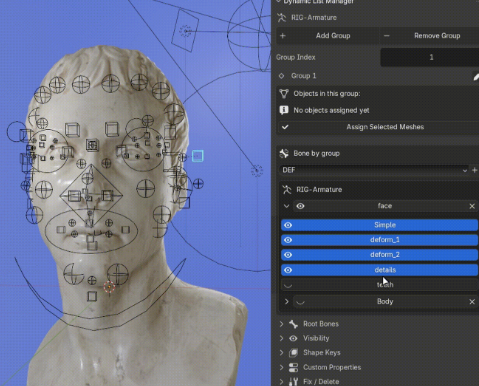
Task: Toggle eye icon on details layer
Action: click(288, 270)
